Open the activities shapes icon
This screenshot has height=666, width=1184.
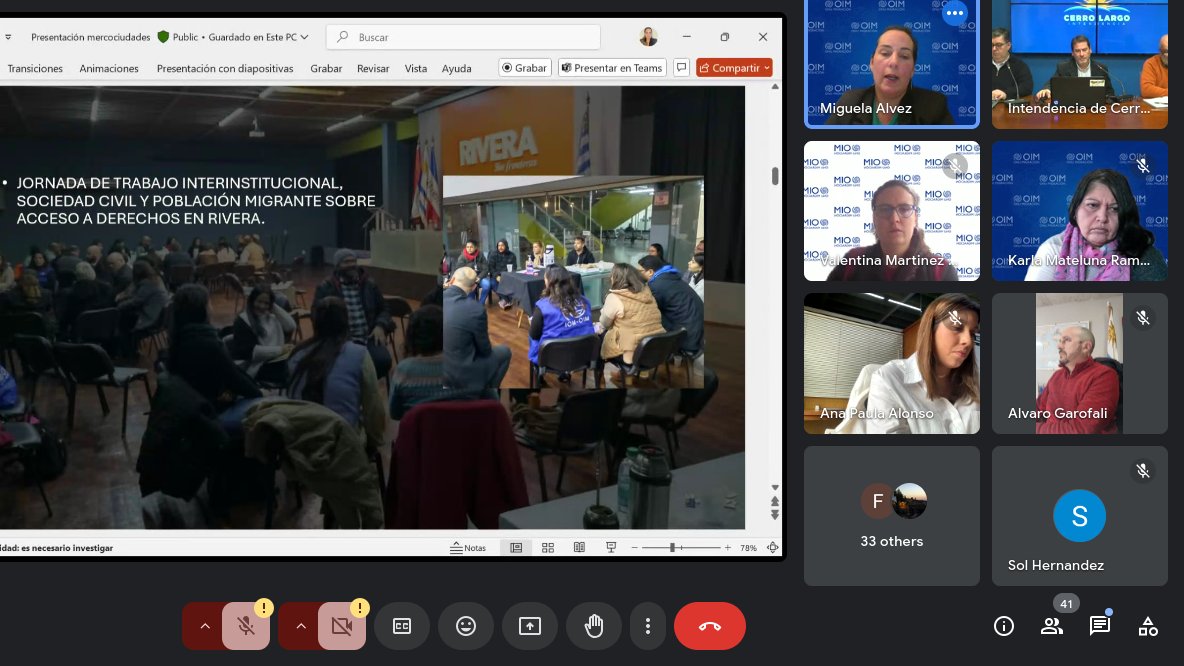(x=1148, y=626)
